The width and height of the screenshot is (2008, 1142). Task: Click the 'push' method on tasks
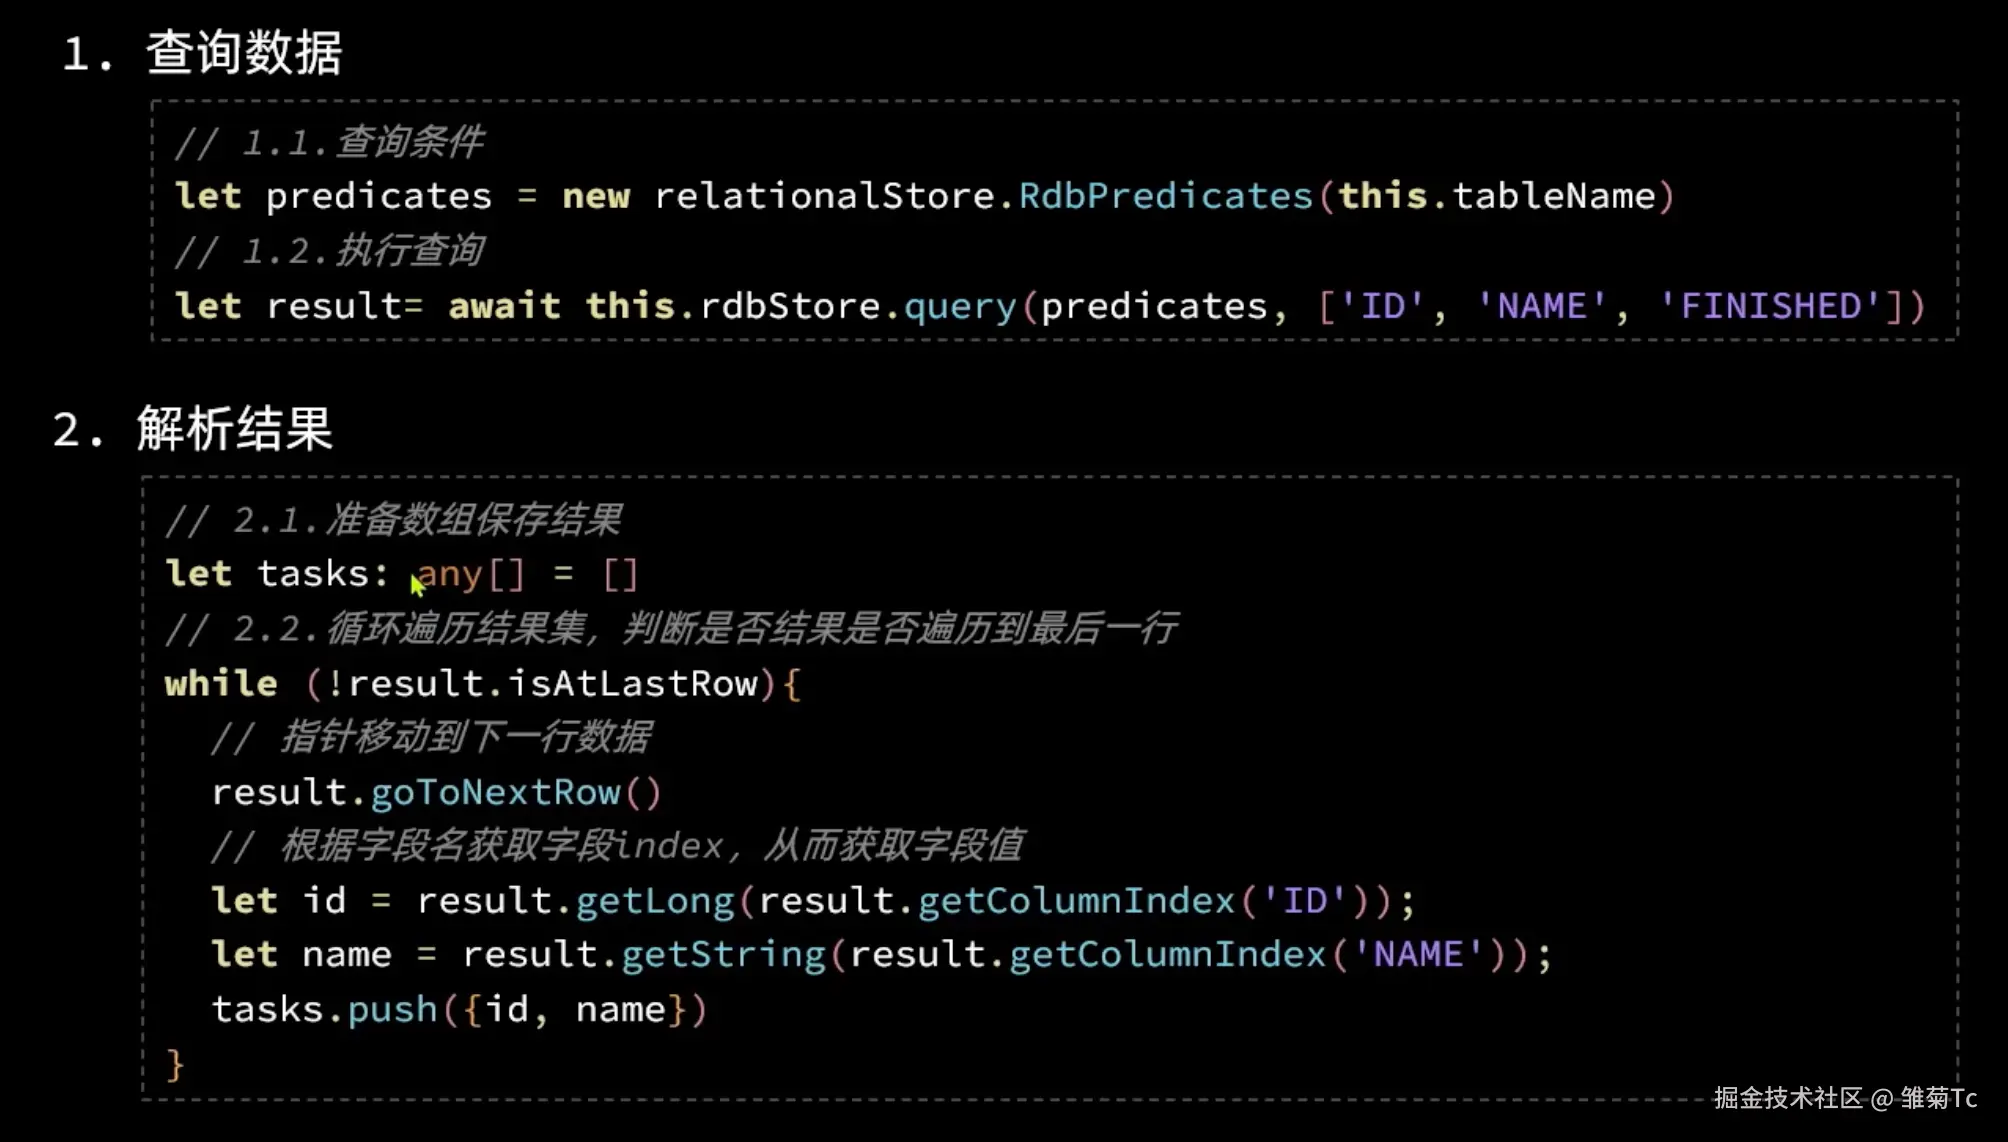[x=392, y=1010]
